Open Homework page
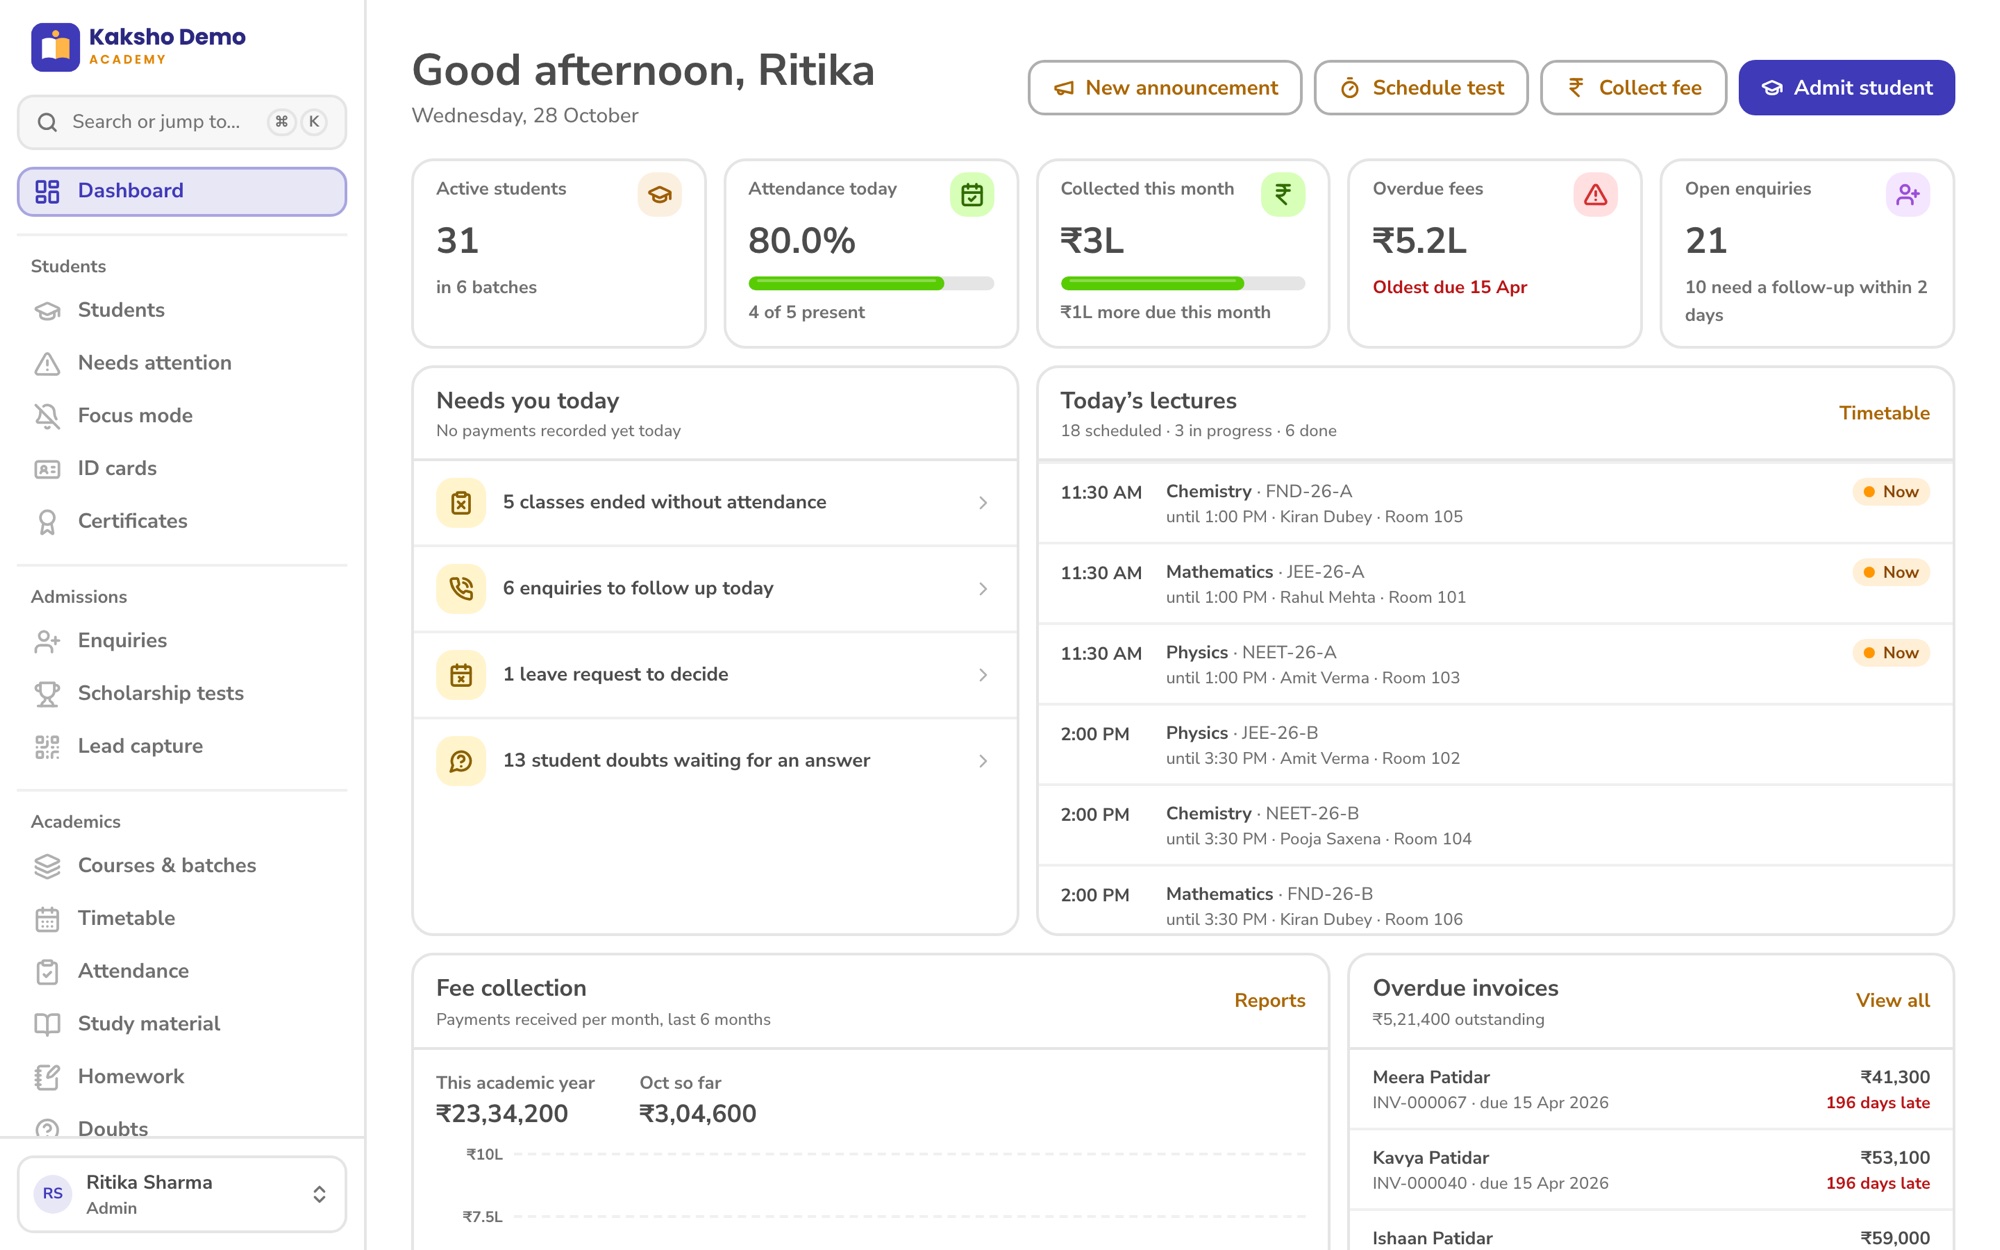The image size is (2000, 1250). pyautogui.click(x=182, y=1077)
